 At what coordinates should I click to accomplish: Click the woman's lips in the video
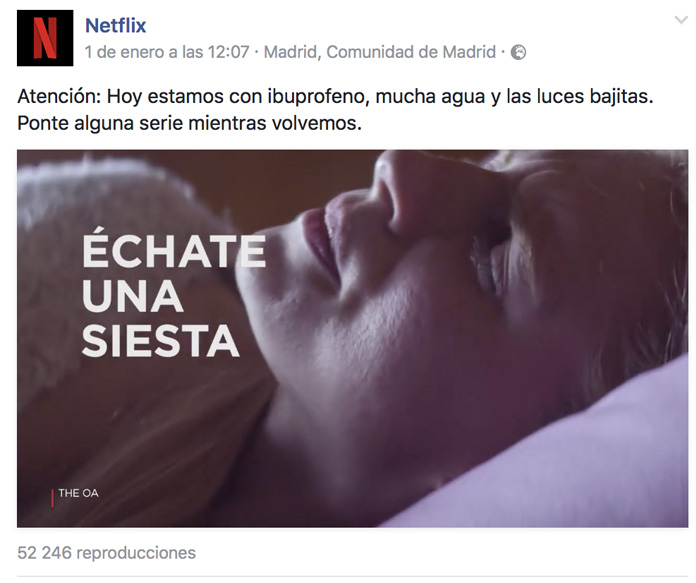(x=322, y=242)
